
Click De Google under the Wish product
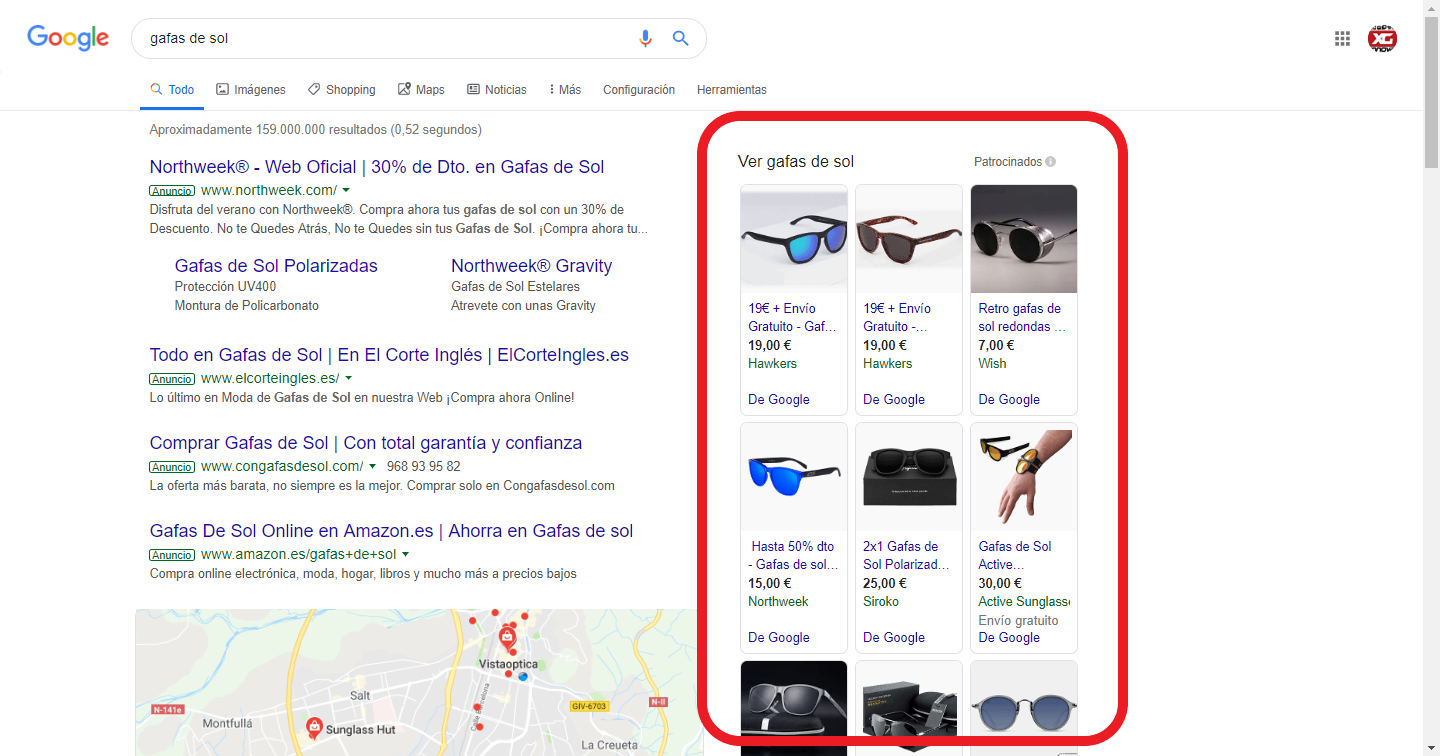tap(1009, 400)
